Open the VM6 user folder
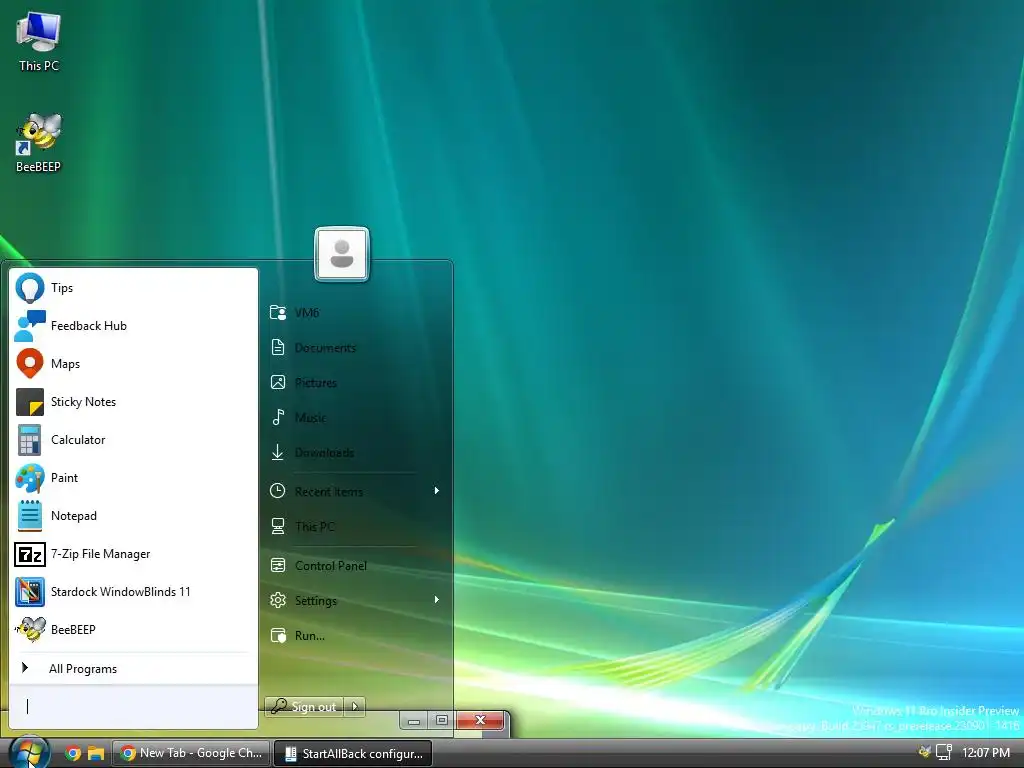The width and height of the screenshot is (1024, 768). pos(355,313)
